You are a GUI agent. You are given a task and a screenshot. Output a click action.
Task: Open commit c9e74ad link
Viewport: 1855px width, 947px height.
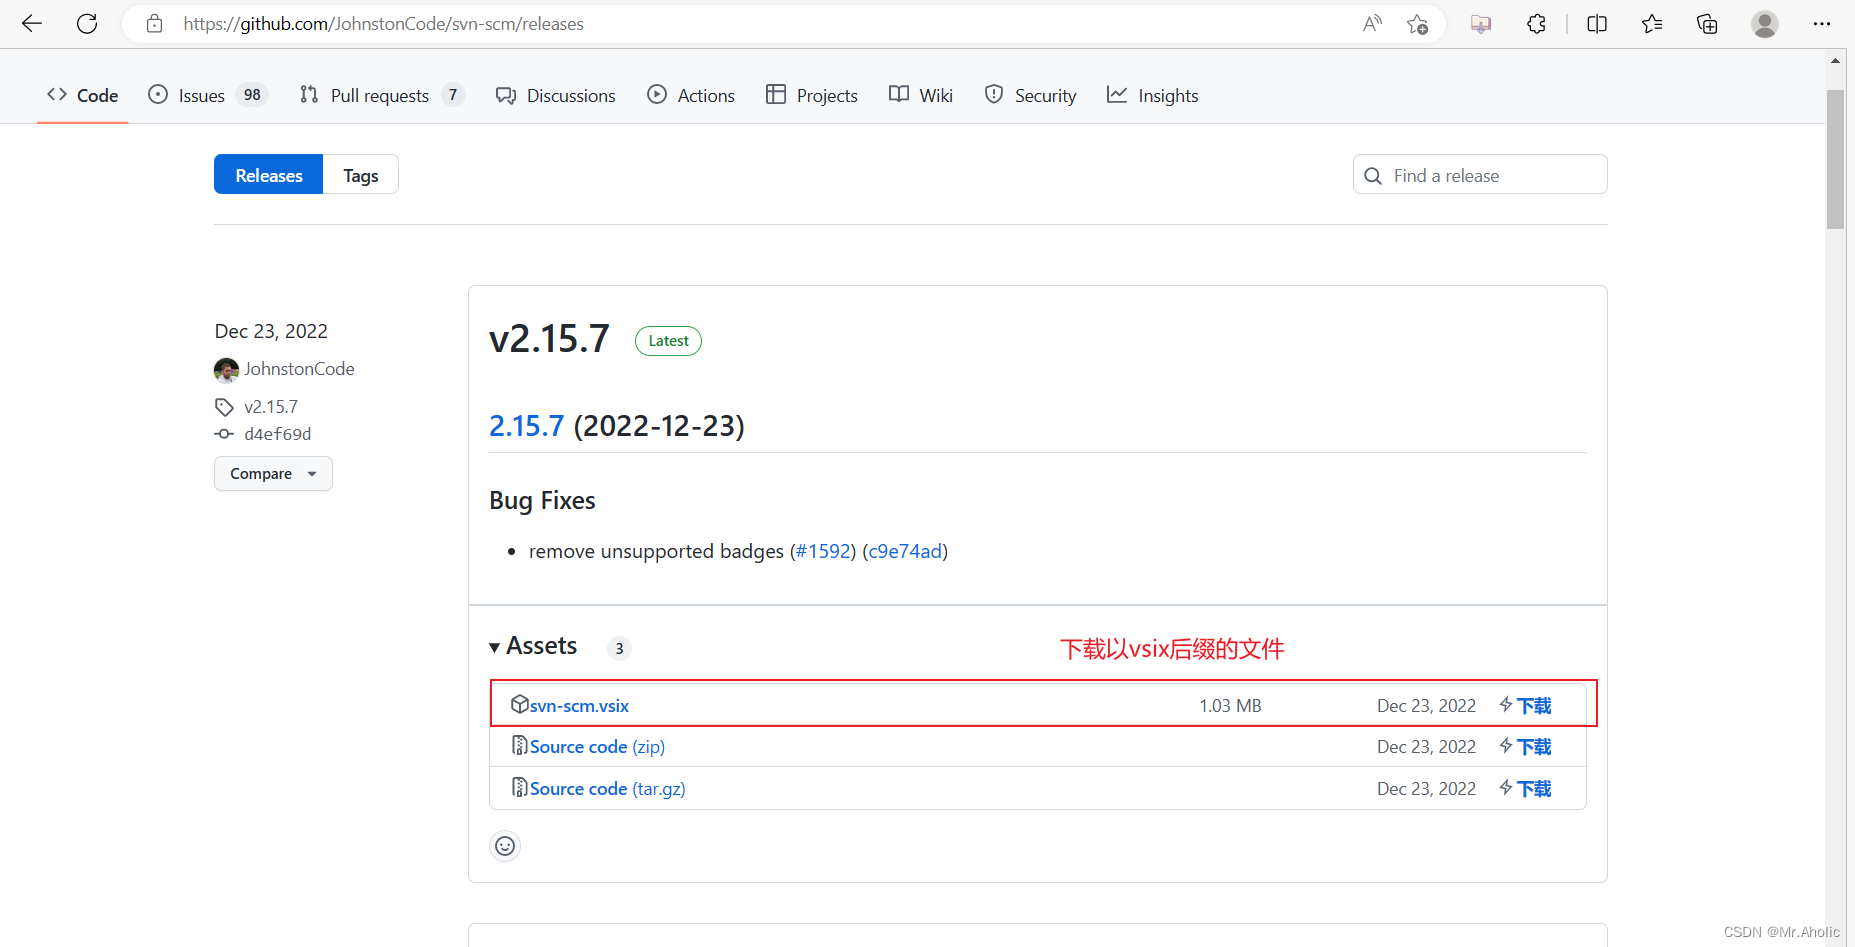(x=905, y=551)
